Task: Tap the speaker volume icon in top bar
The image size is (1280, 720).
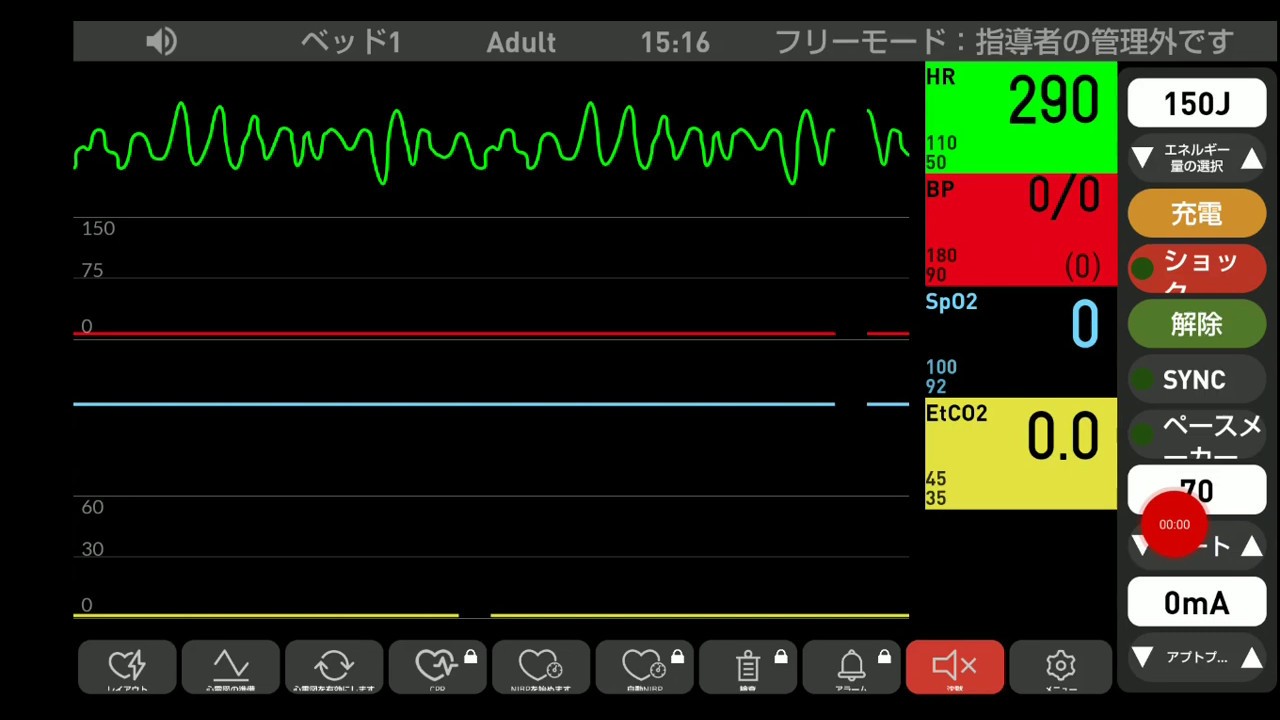Action: (161, 42)
